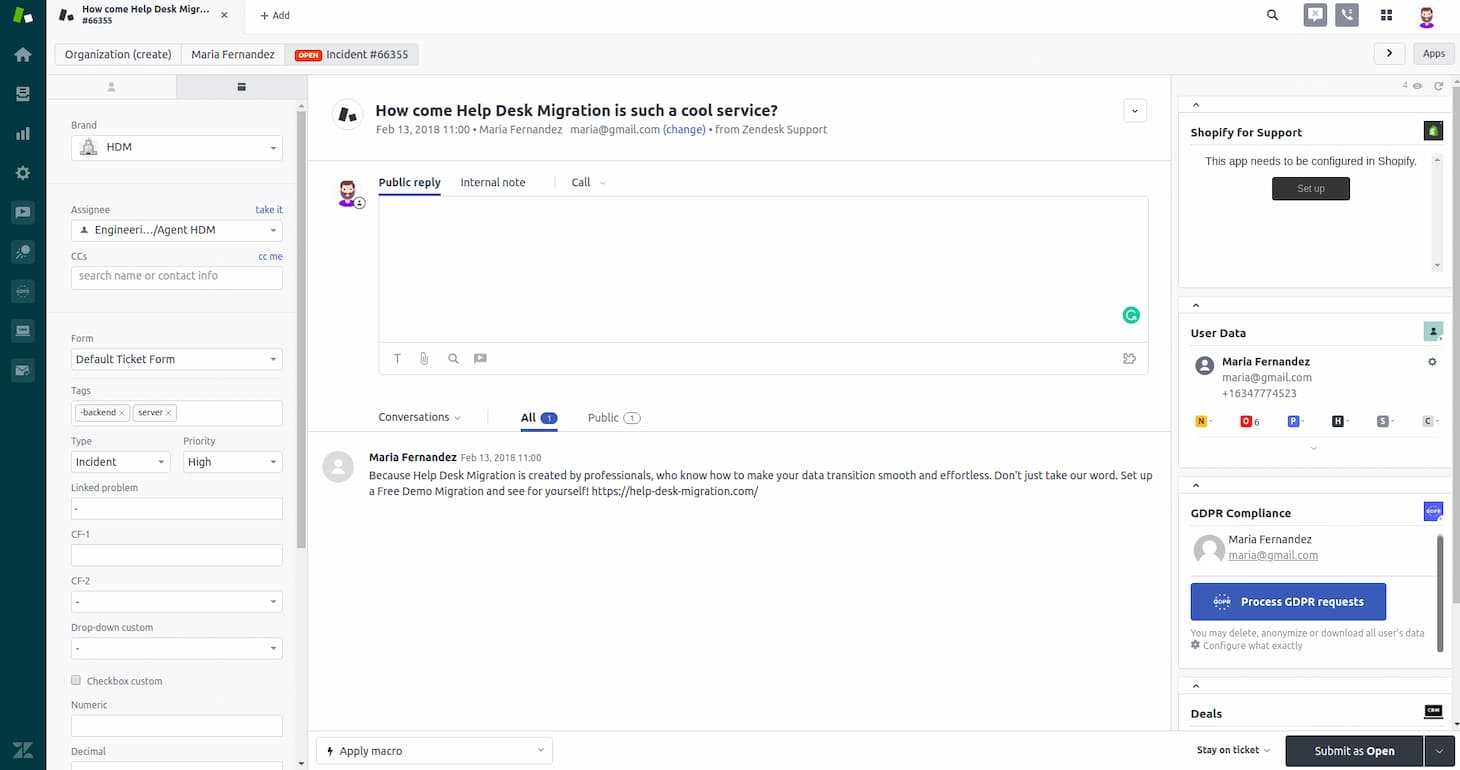Click the GDPR Compliance panel icon
The image size is (1460, 770).
pyautogui.click(x=1433, y=511)
